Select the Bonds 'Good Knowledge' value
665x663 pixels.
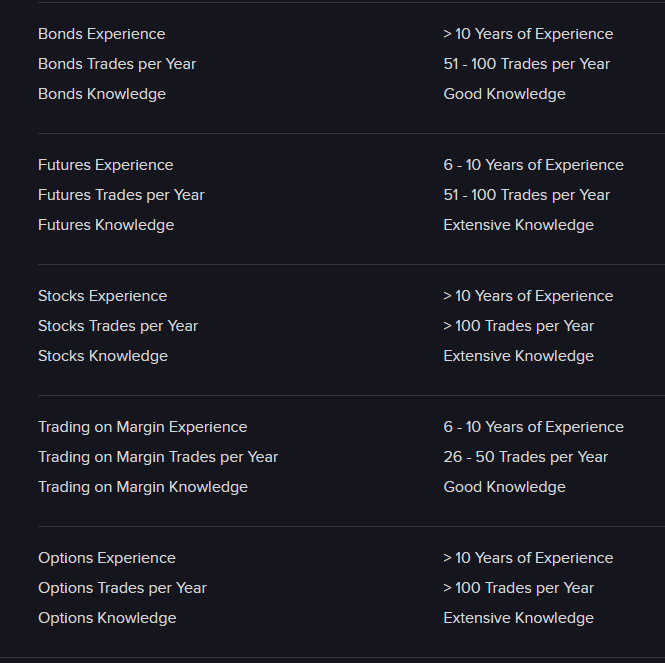[504, 94]
